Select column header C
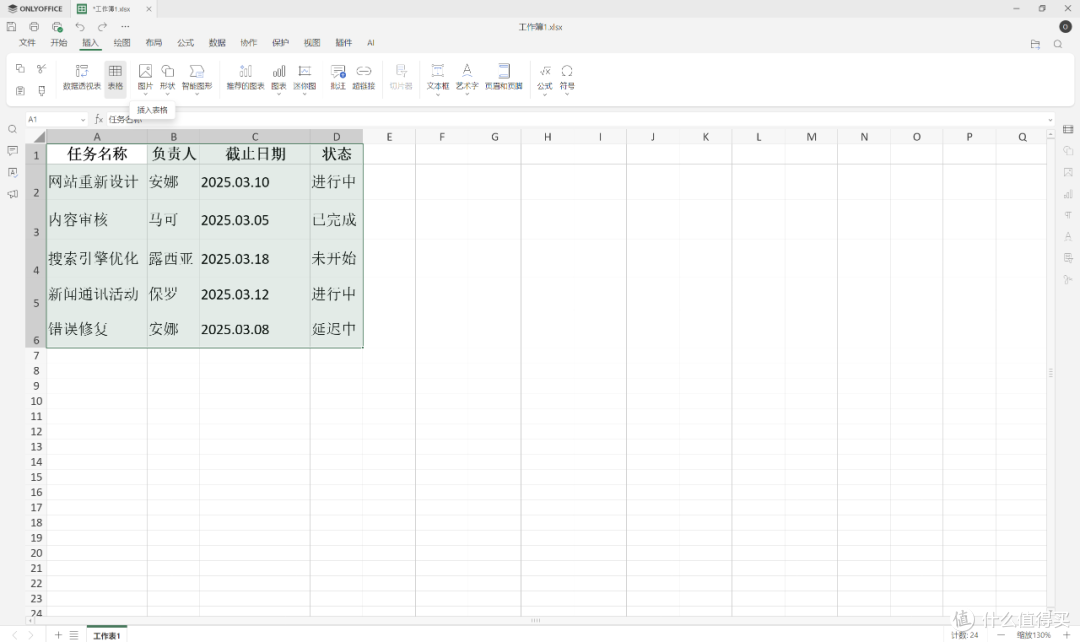Viewport: 1080px width, 642px height. pyautogui.click(x=255, y=136)
